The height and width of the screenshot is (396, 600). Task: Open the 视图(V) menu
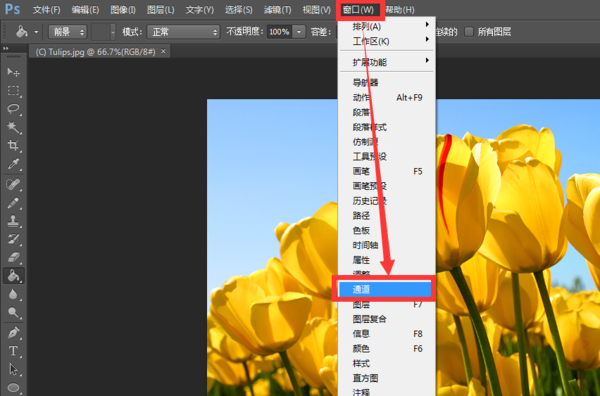point(316,10)
